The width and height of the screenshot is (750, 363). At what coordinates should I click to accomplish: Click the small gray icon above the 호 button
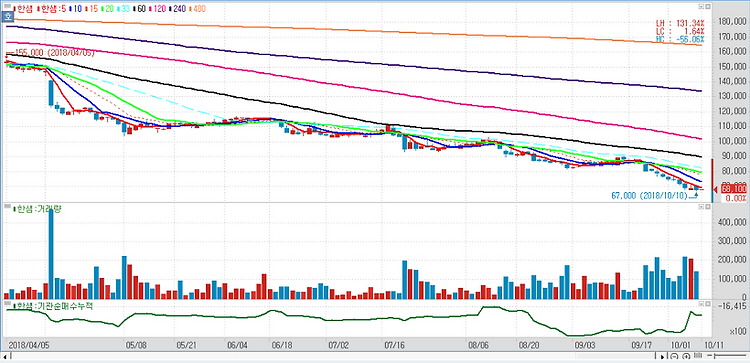click(7, 6)
